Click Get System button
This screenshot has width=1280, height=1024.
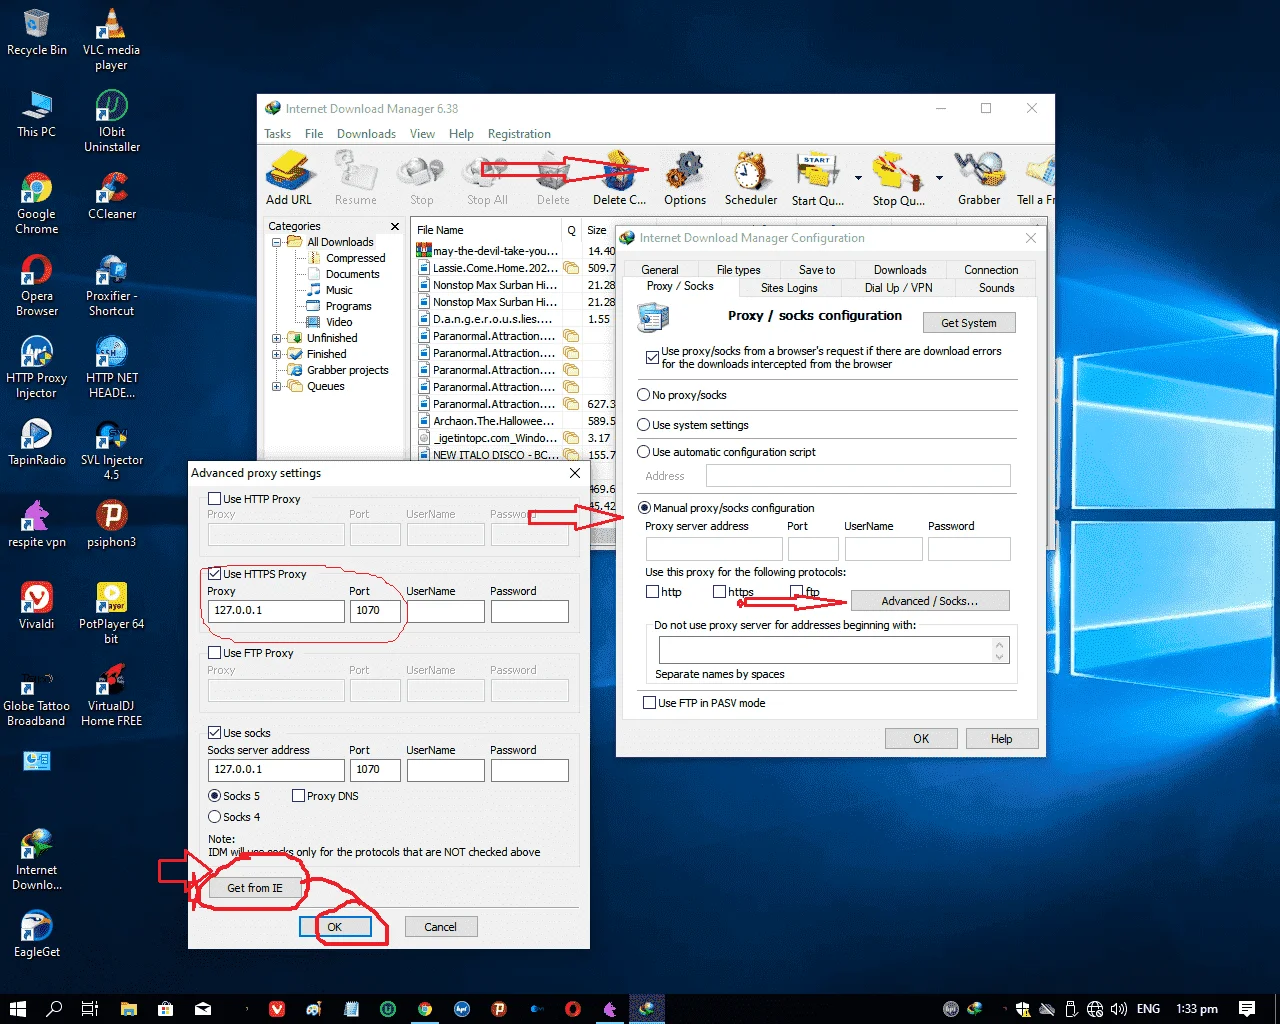pos(968,323)
